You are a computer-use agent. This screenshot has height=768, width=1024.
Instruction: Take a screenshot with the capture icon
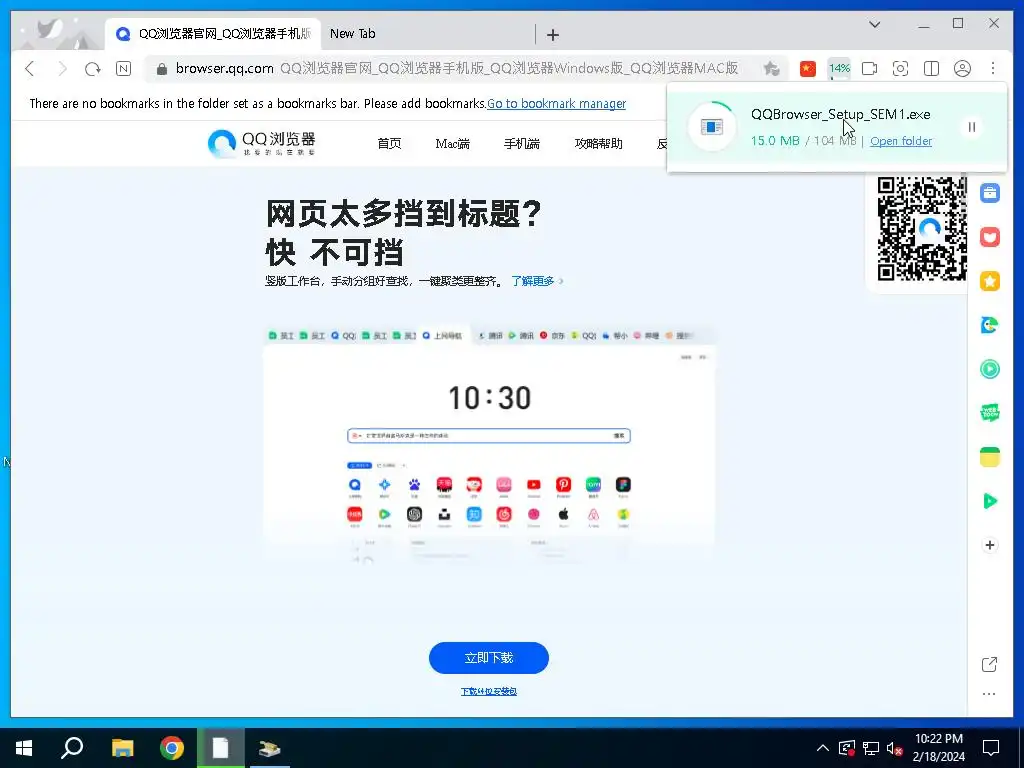(901, 69)
